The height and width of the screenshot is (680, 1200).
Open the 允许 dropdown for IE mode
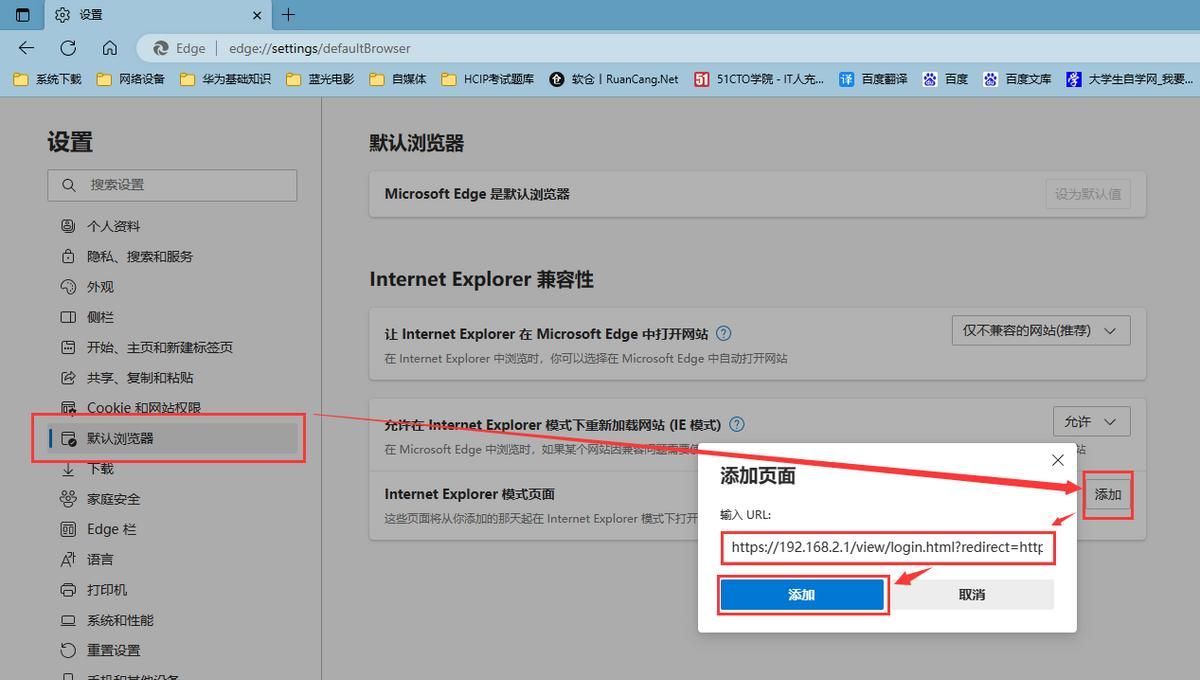(x=1091, y=421)
